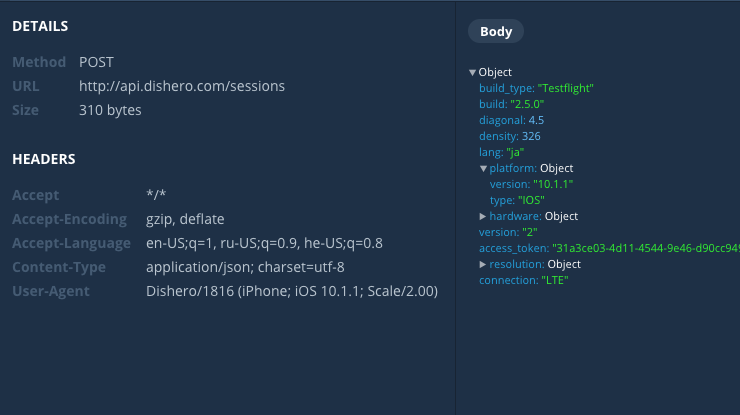
Task: Click the Size 310 bytes value
Action: click(x=110, y=110)
